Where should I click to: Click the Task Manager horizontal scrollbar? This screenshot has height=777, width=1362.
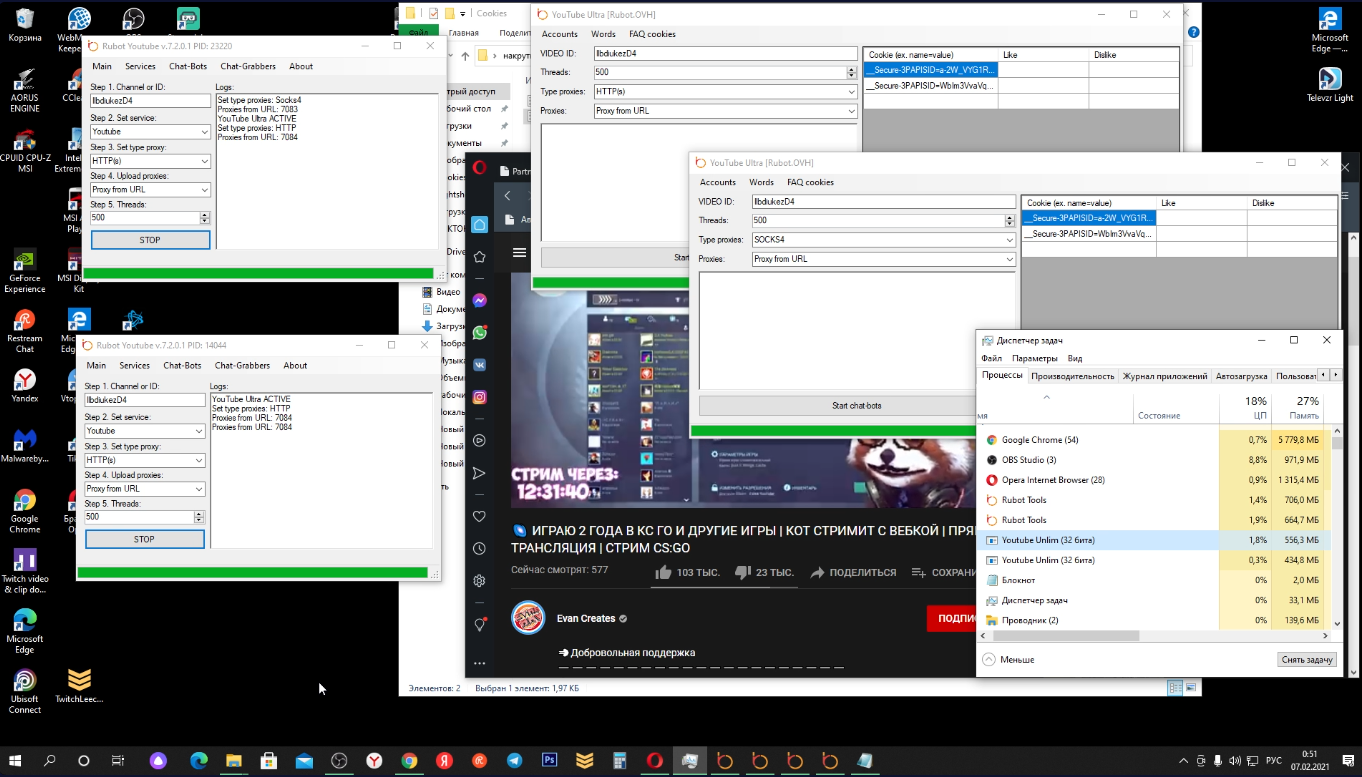[x=1060, y=636]
